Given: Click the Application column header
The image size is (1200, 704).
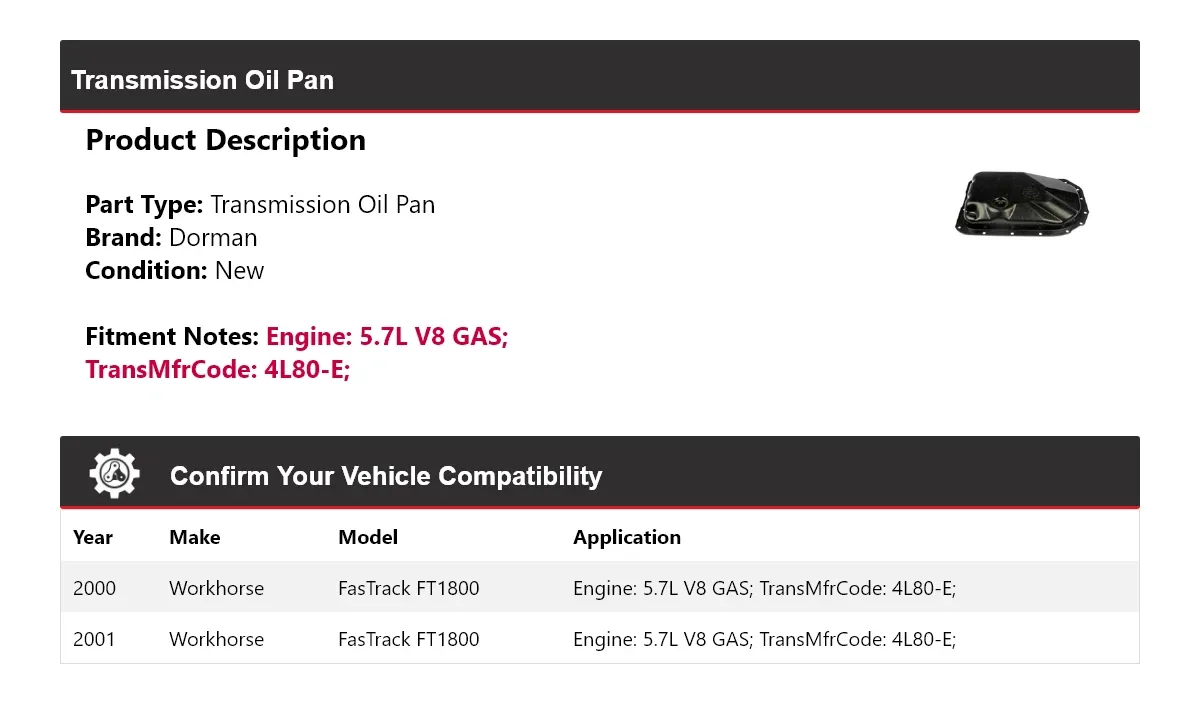Looking at the screenshot, I should 627,537.
